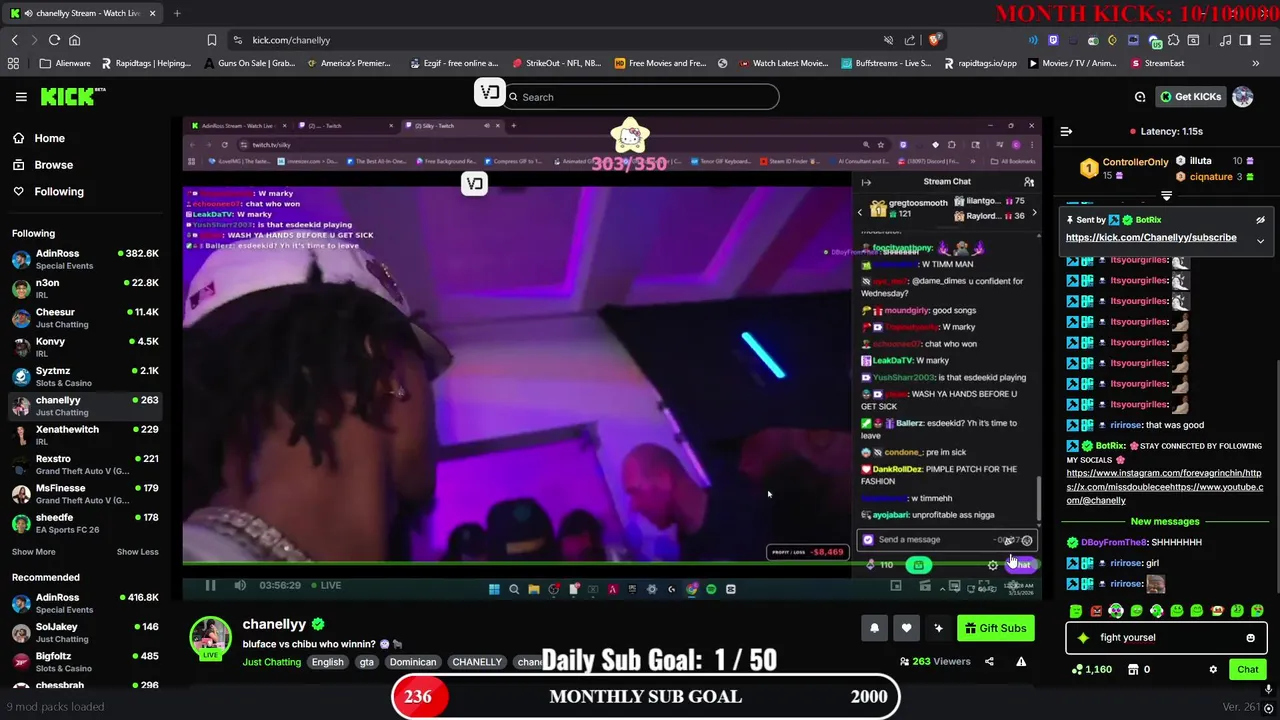This screenshot has width=1280, height=720.
Task: Open a new browser tab
Action: pos(177,13)
